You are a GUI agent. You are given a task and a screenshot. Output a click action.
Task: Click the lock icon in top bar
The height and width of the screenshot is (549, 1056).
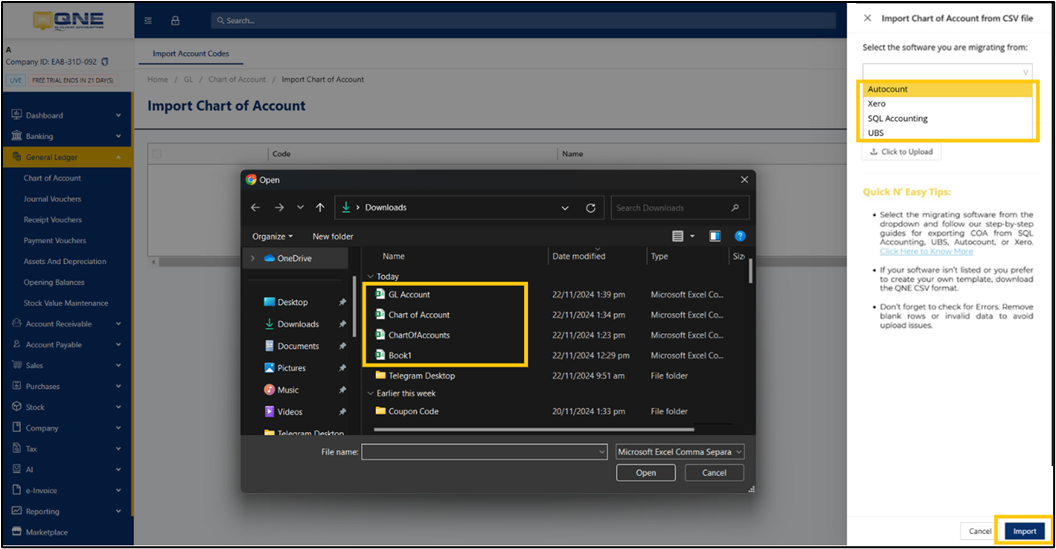[x=175, y=21]
